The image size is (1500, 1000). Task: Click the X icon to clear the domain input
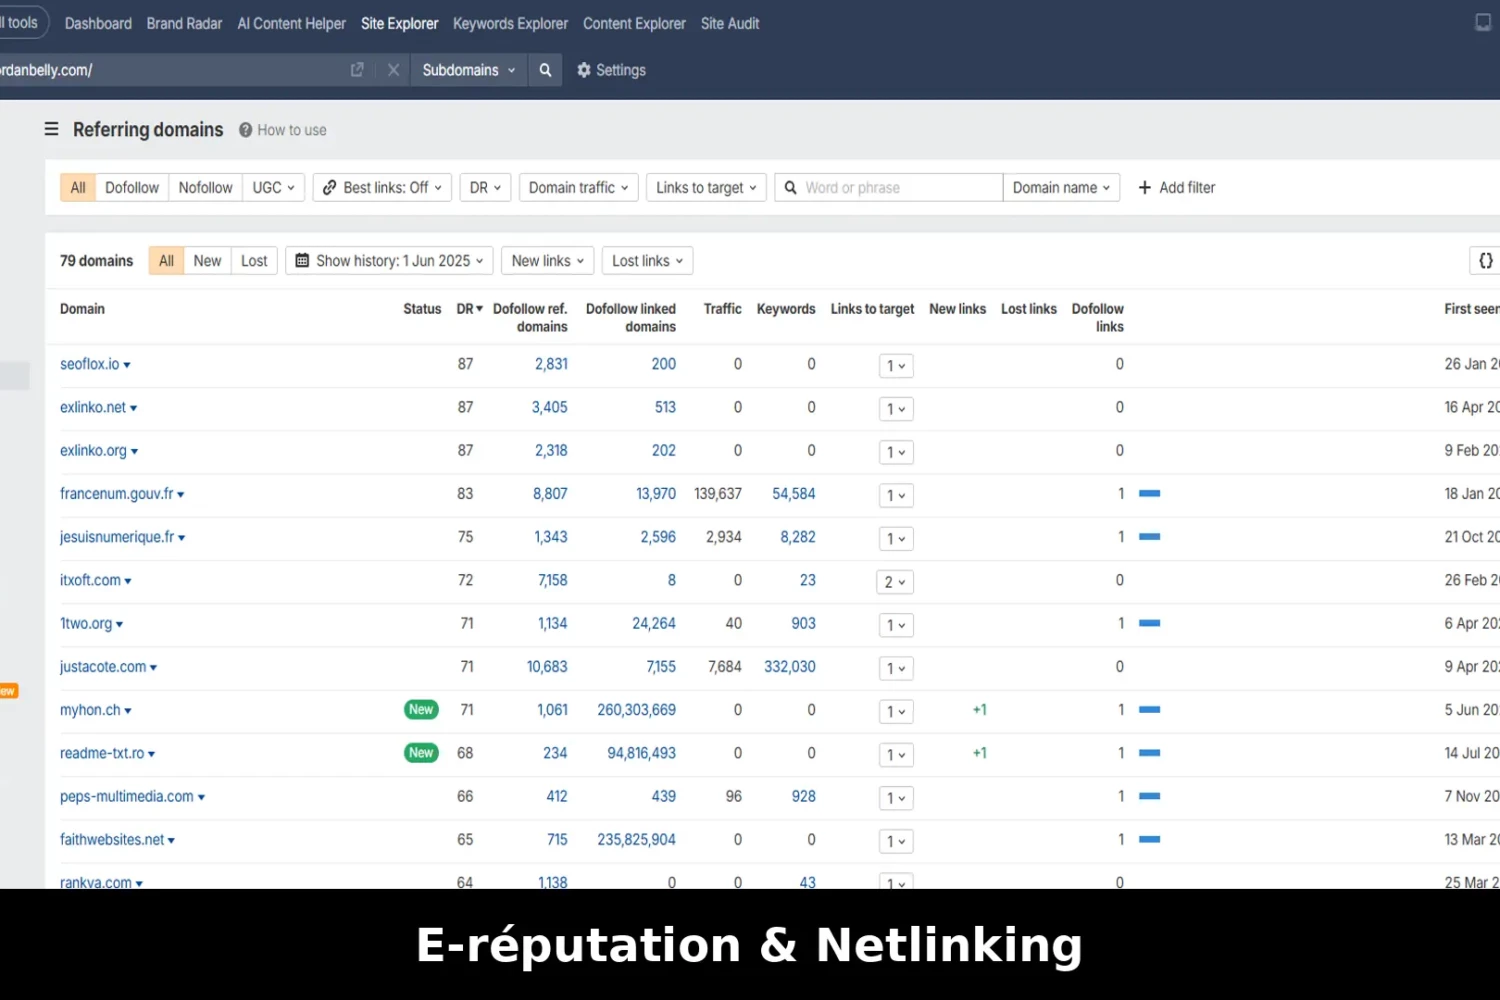393,70
